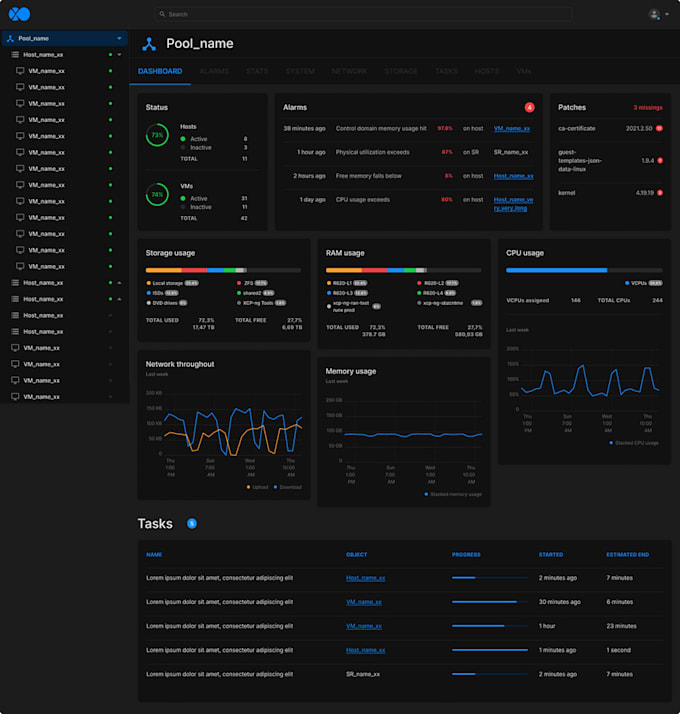The image size is (680, 714).
Task: Click the red alarm count badge showing 4
Action: (530, 107)
